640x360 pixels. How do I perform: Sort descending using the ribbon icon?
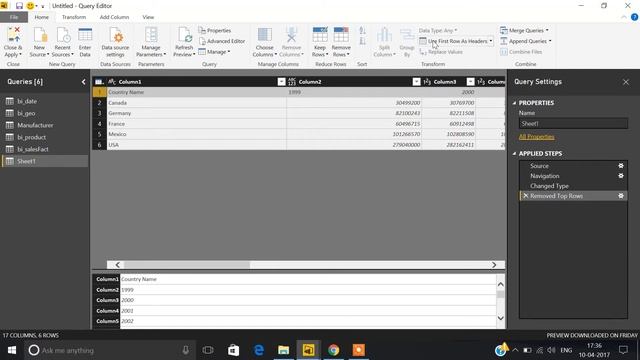click(x=362, y=41)
